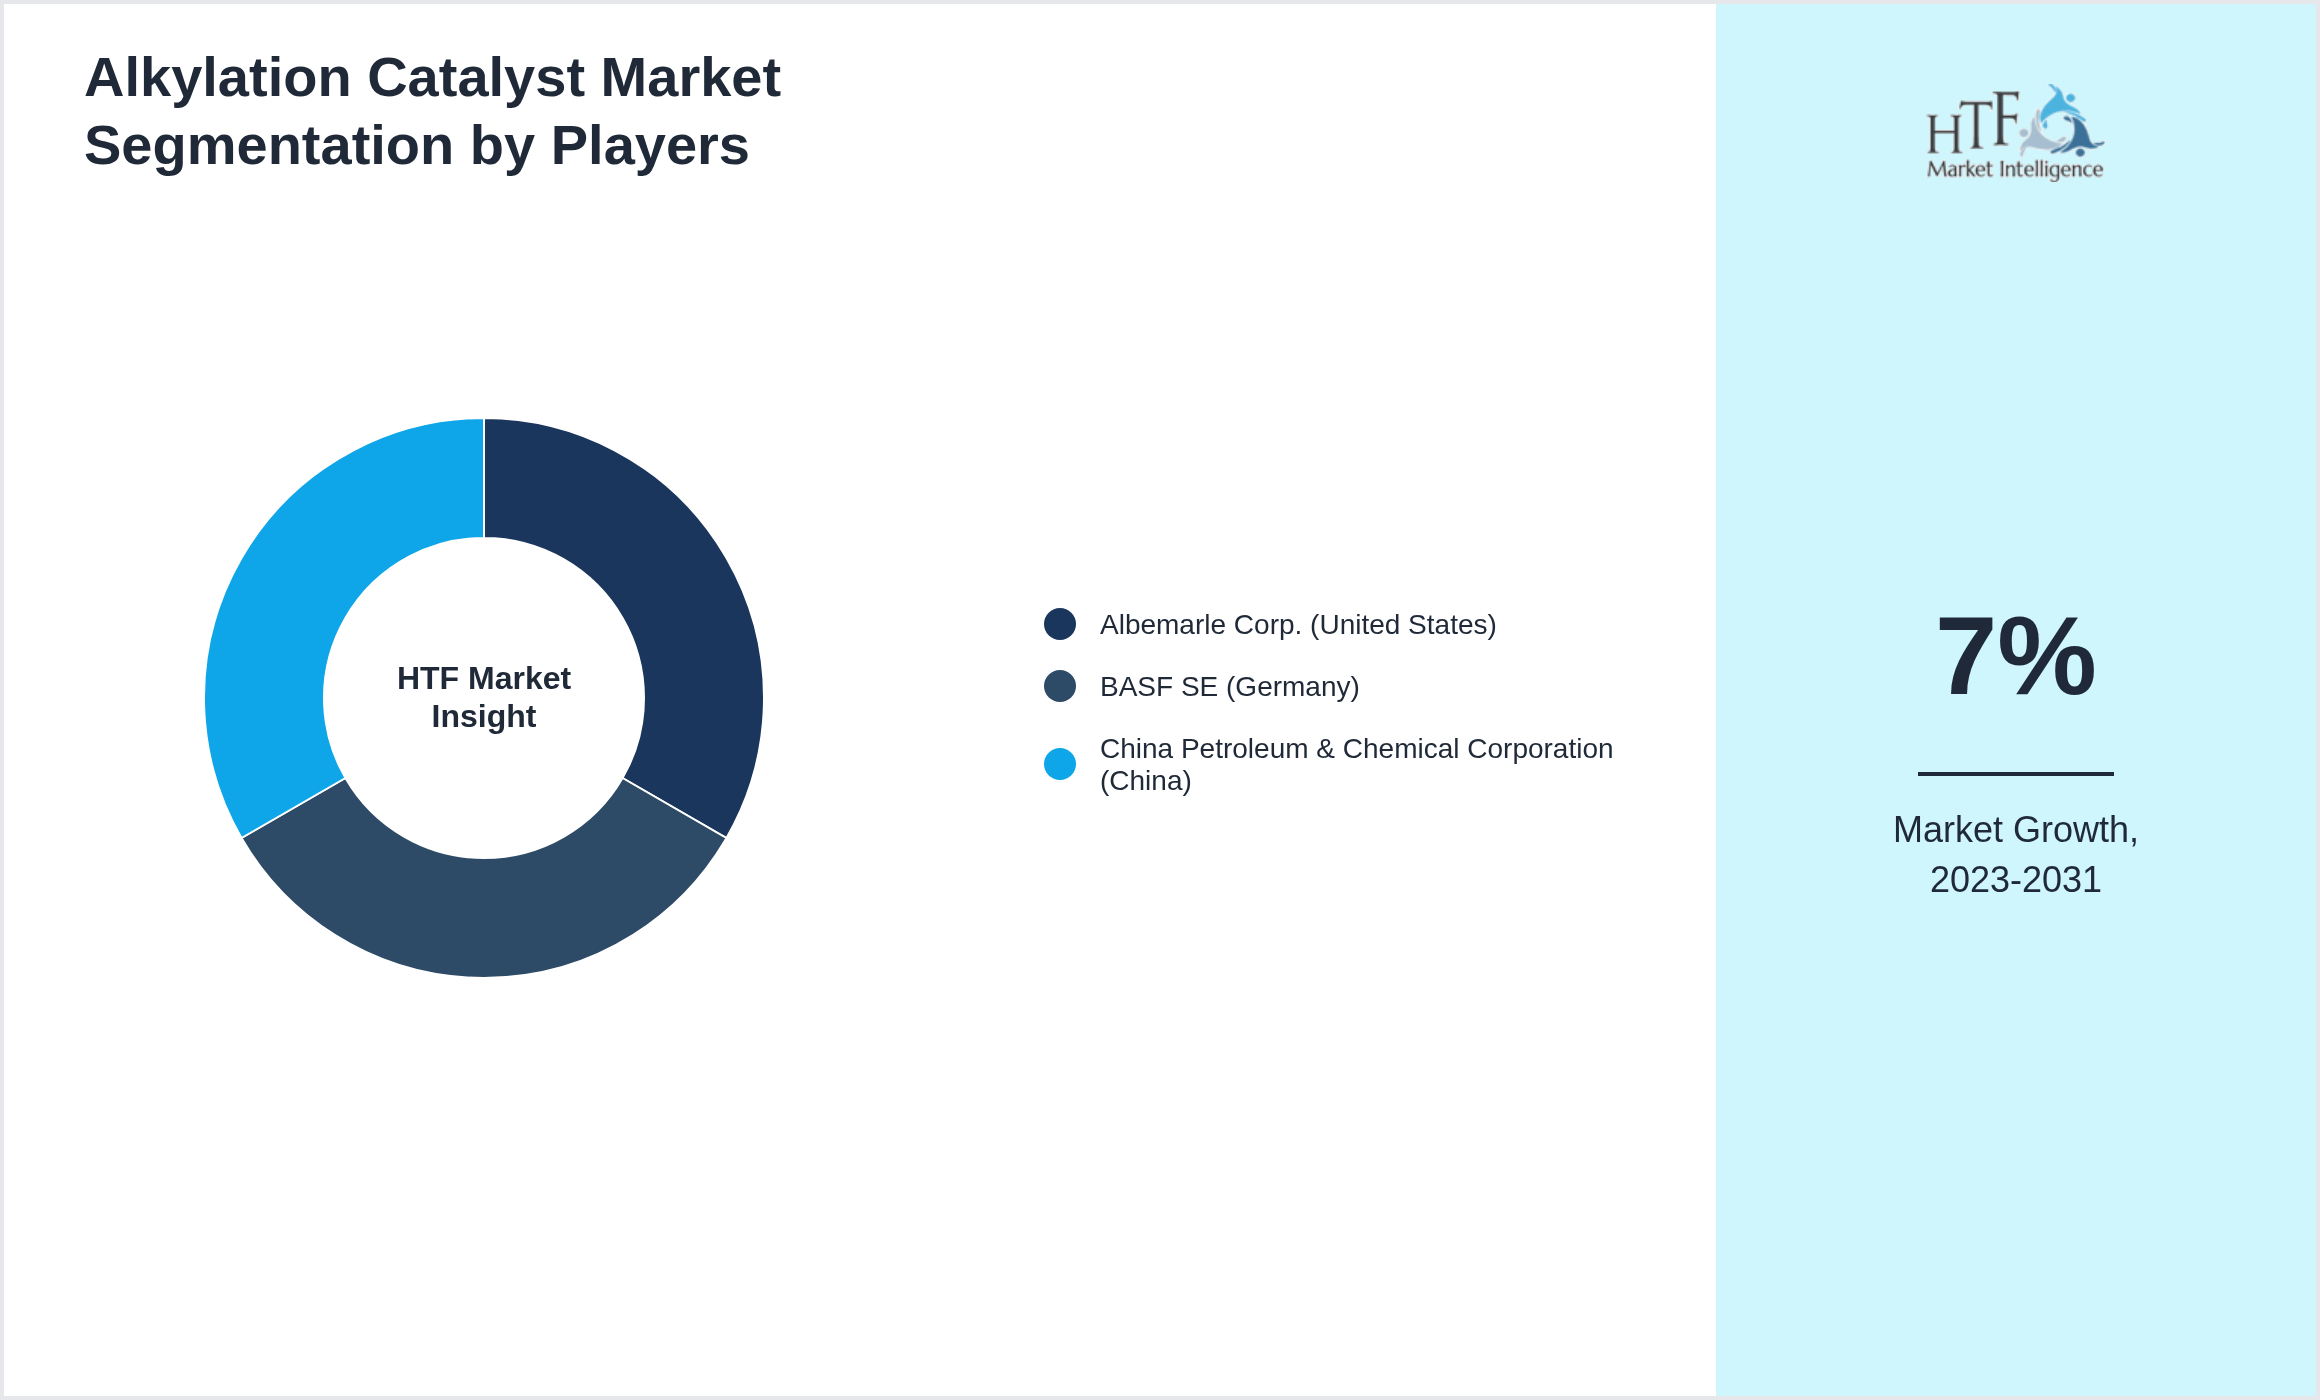Click the 'Market Growth, 2023-2031' caption
The width and height of the screenshot is (2320, 1400).
pyautogui.click(x=2016, y=854)
